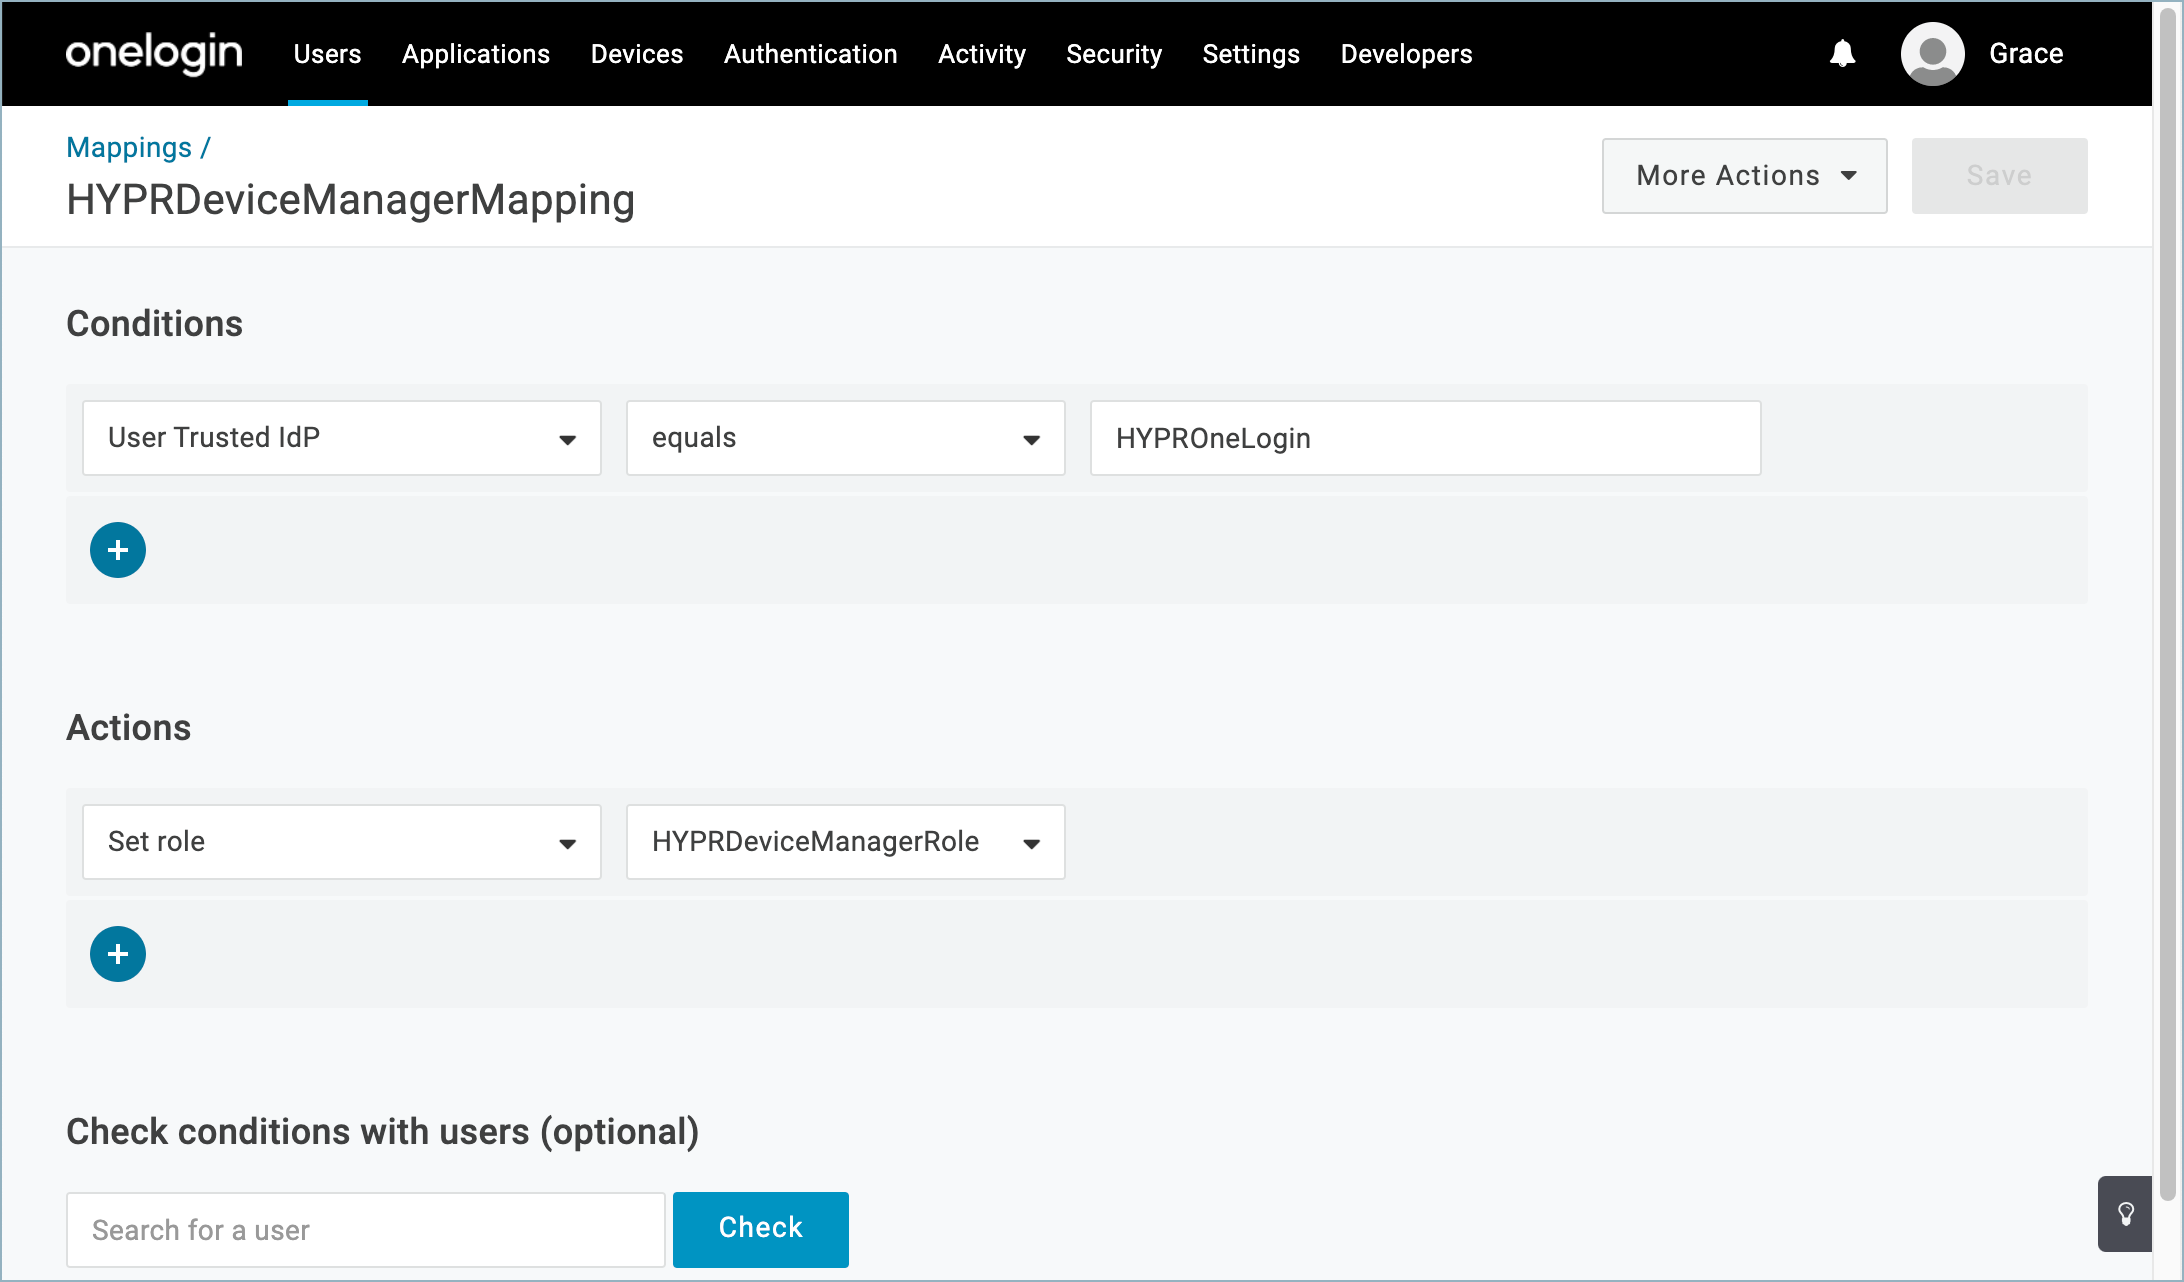Viewport: 2184px width, 1282px height.
Task: Click Check conditions with users heading
Action: [x=382, y=1132]
